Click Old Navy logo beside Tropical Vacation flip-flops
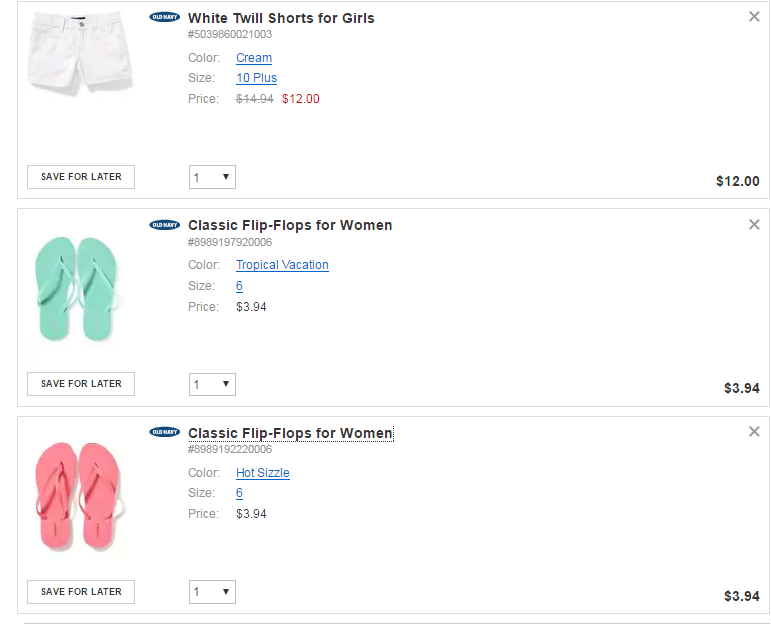 click(164, 225)
